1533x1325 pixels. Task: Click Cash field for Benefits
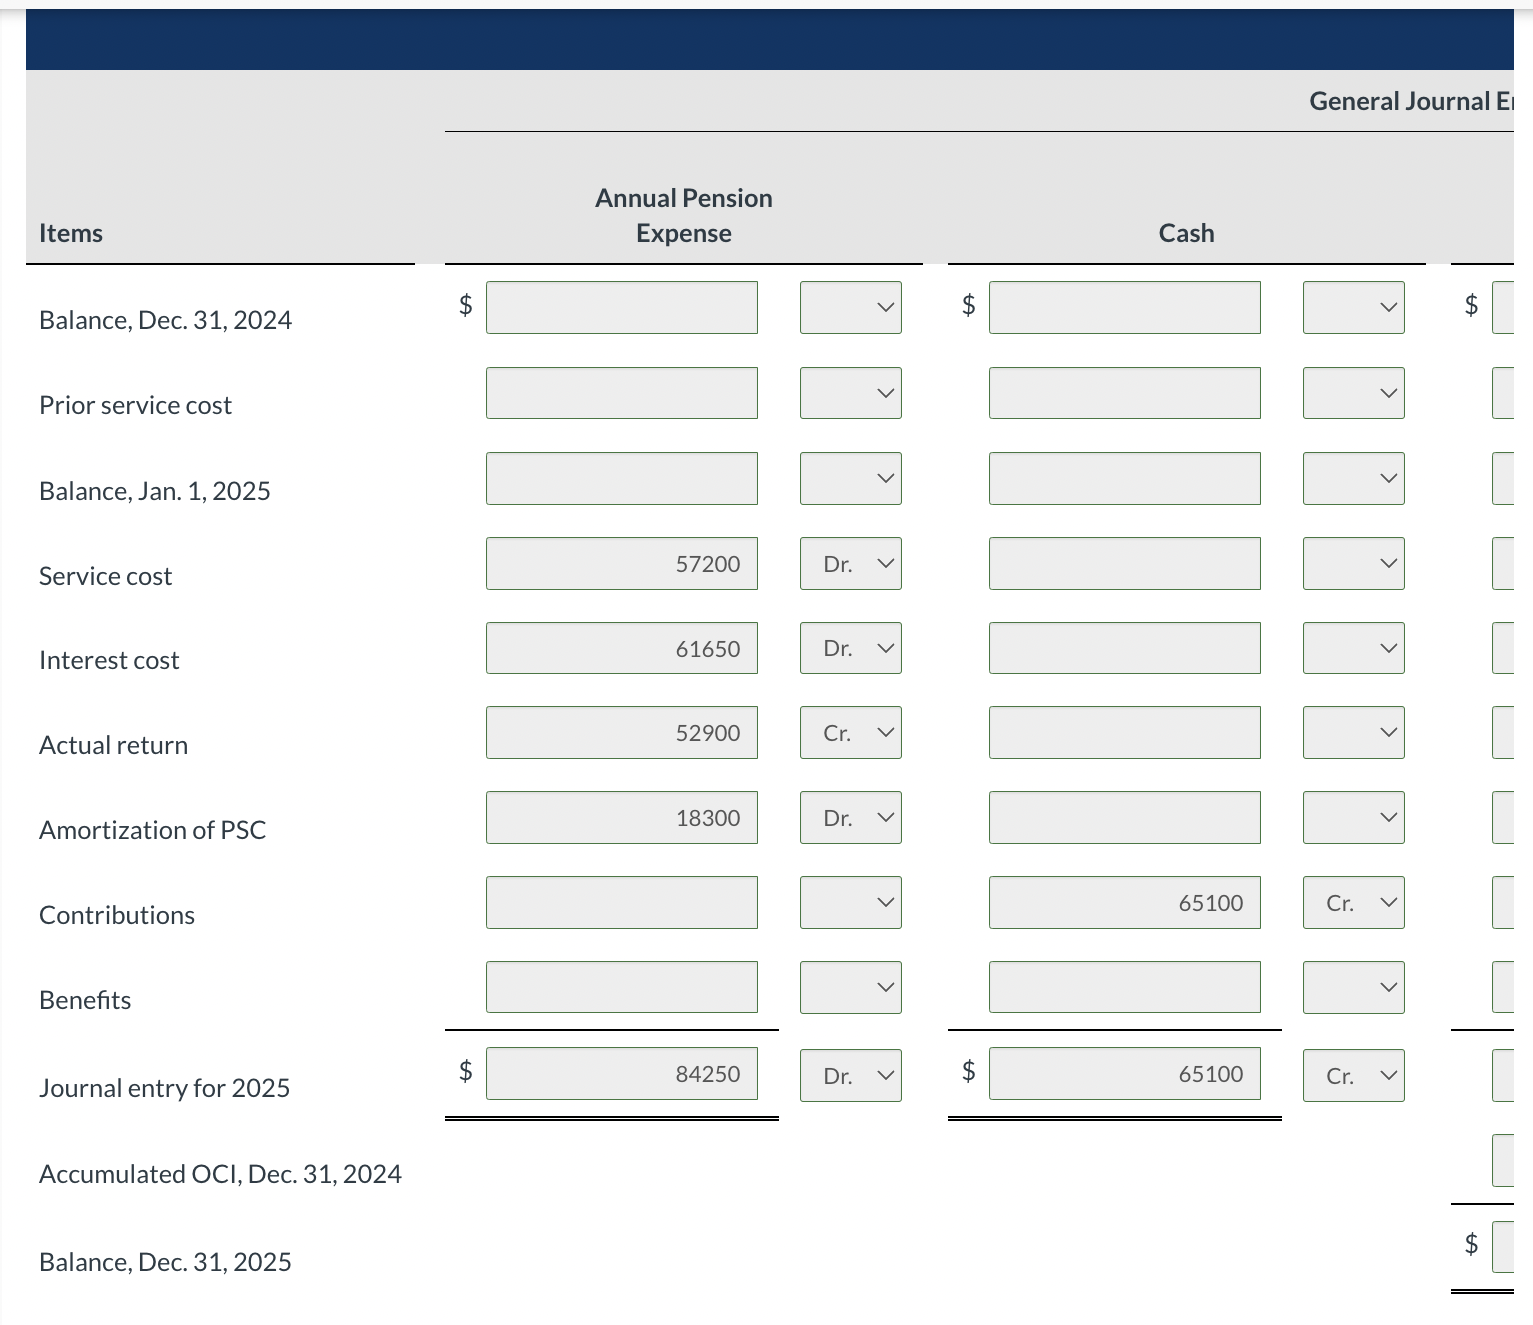click(1125, 987)
